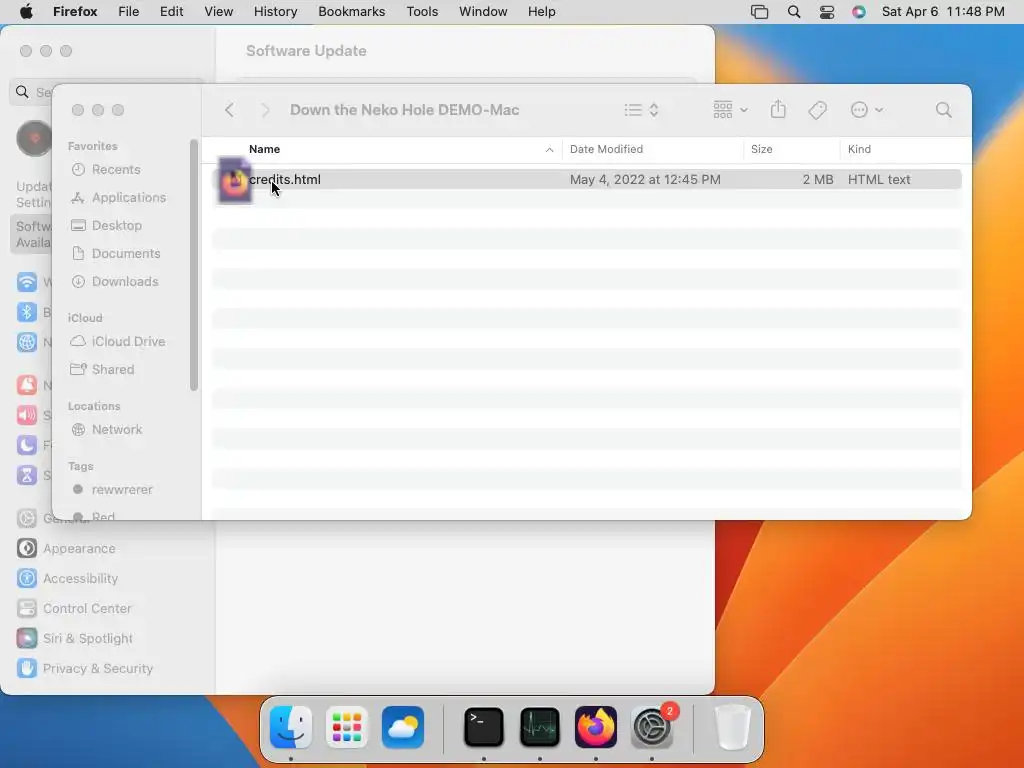Image resolution: width=1024 pixels, height=768 pixels.
Task: Search in the Finder window
Action: 943,110
